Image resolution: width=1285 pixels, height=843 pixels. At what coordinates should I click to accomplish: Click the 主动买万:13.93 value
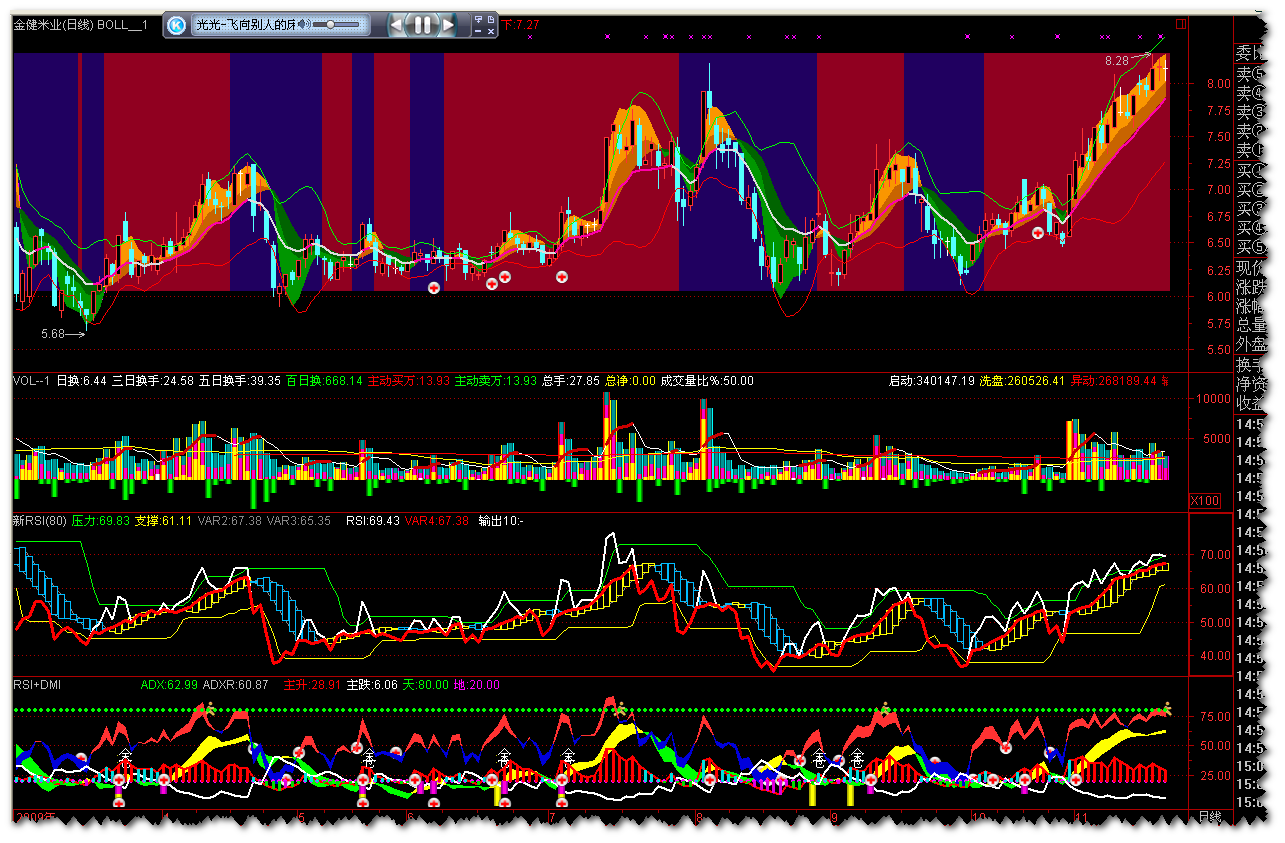(x=408, y=381)
